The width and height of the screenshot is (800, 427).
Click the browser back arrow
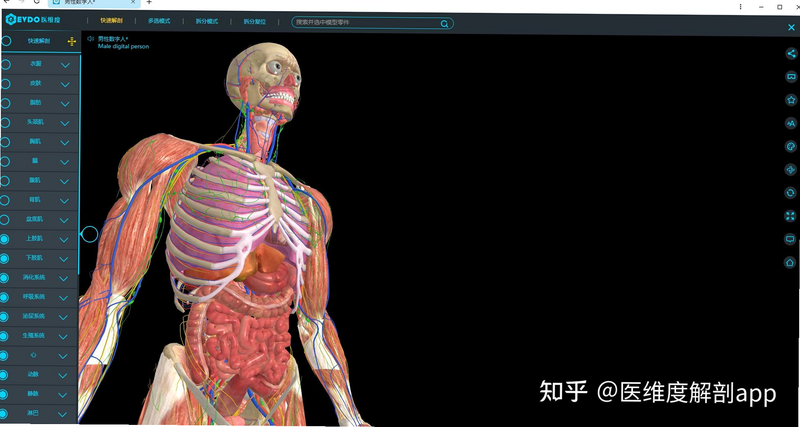point(7,2)
